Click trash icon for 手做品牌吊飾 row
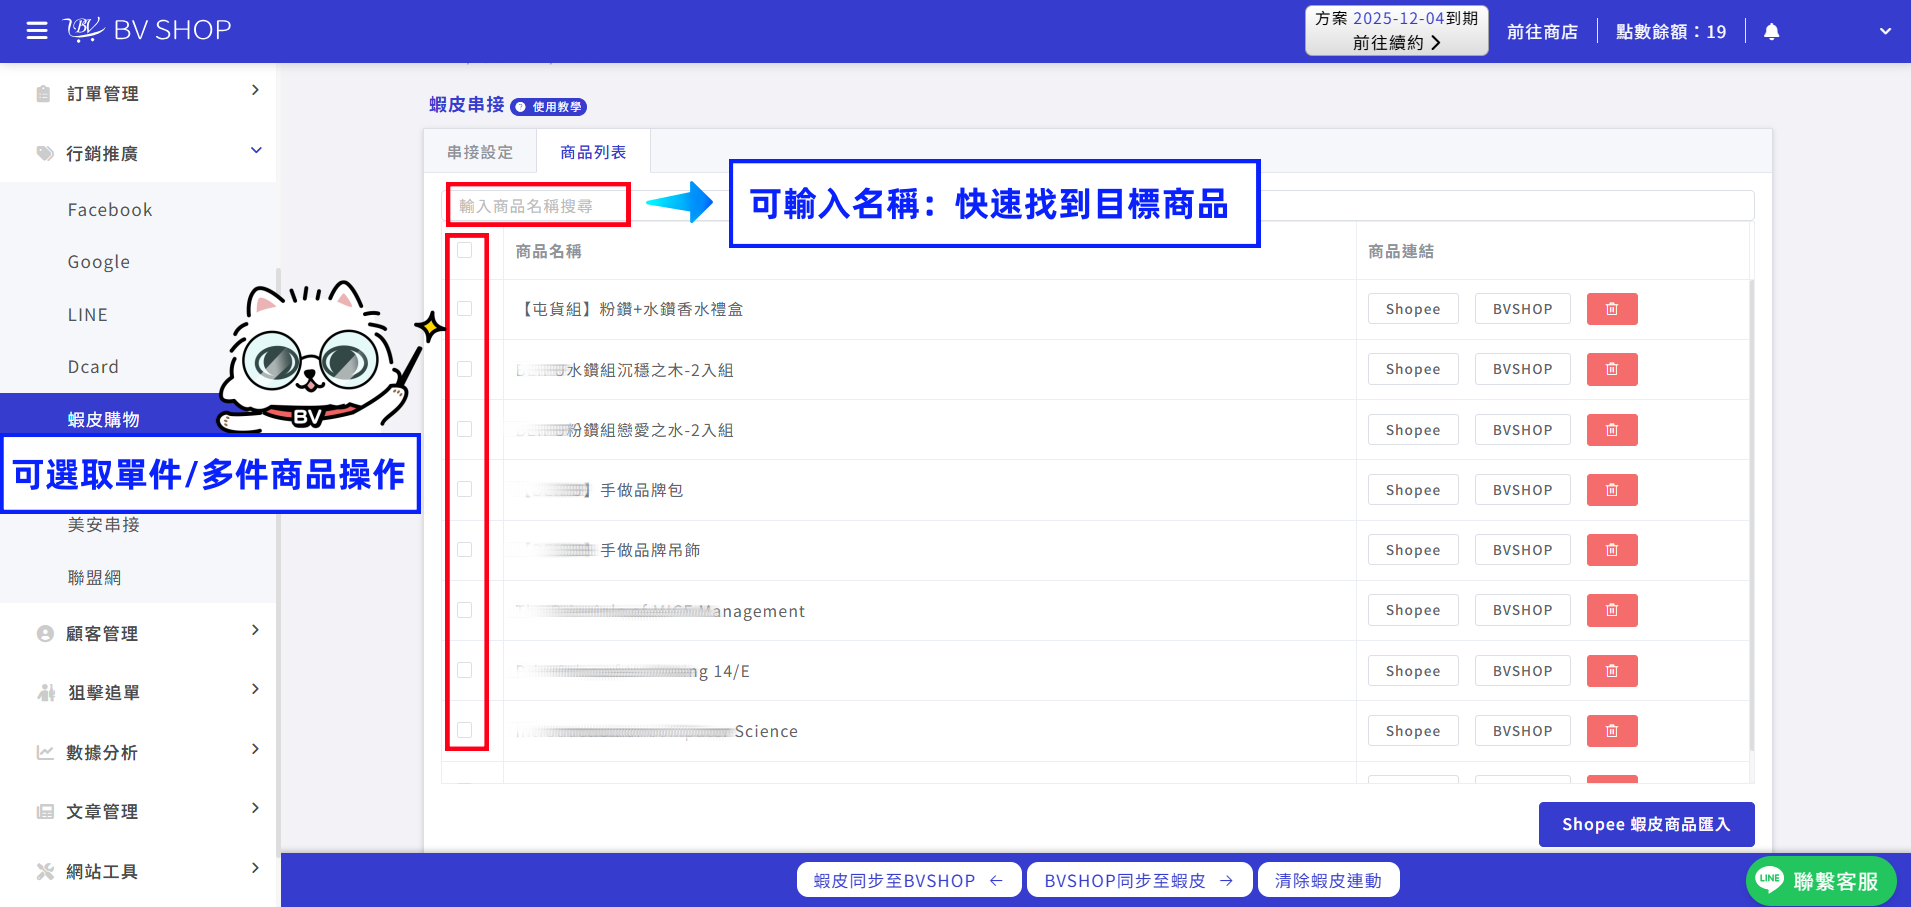Image resolution: width=1911 pixels, height=907 pixels. [1612, 550]
